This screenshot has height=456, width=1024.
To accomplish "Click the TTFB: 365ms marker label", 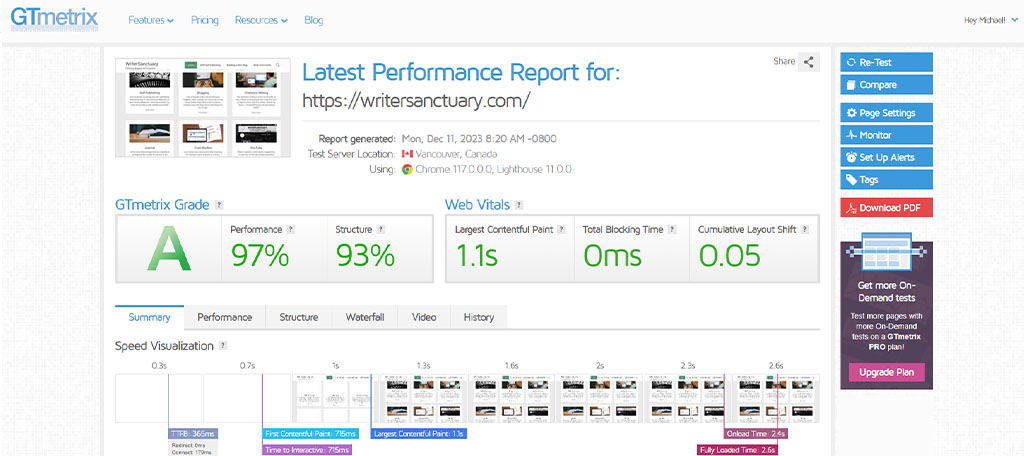I will [x=192, y=434].
